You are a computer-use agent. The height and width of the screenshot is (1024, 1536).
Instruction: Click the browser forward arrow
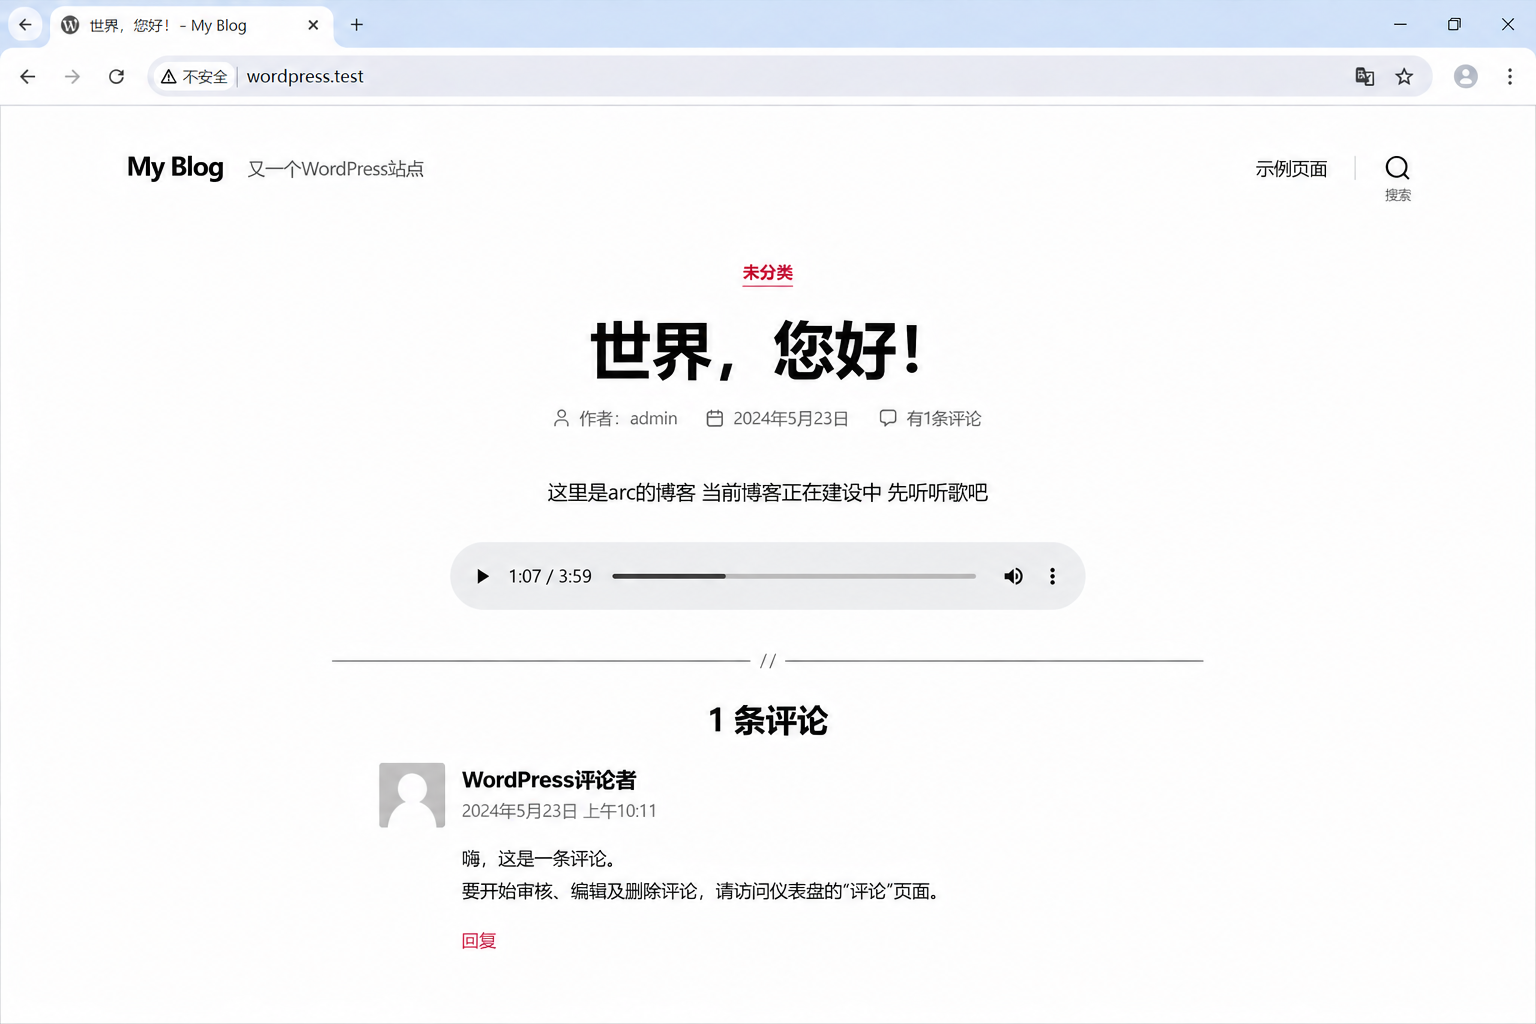(72, 76)
